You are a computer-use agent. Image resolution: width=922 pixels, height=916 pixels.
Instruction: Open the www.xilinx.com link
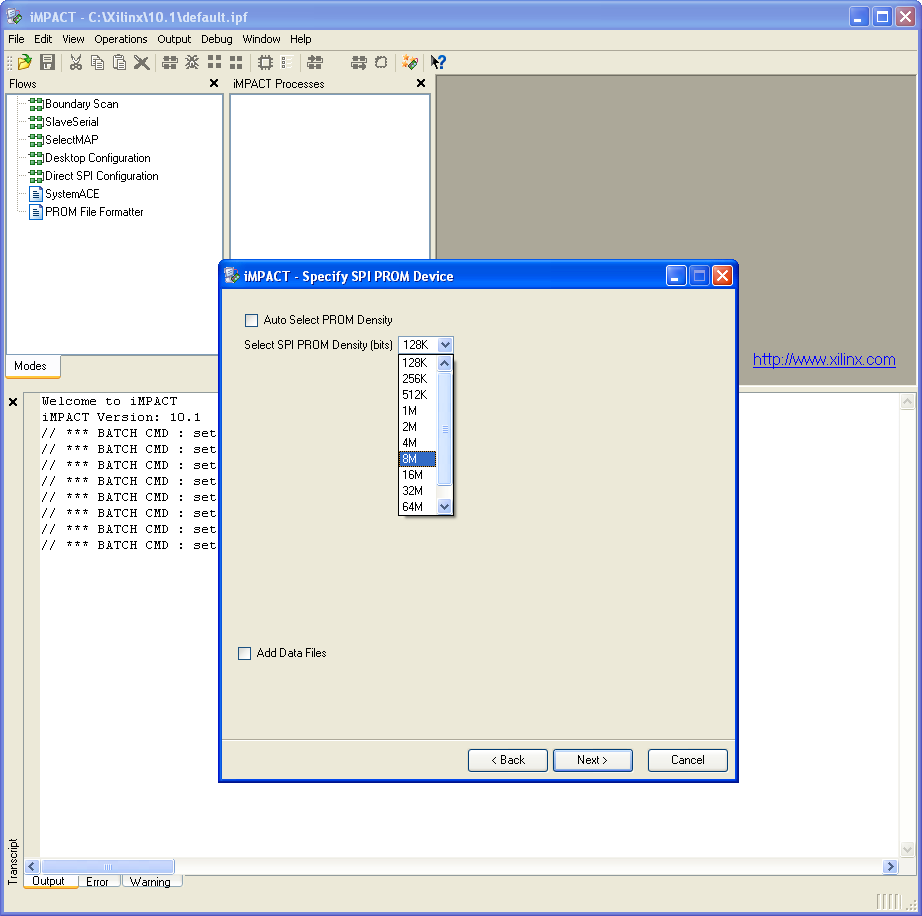tap(824, 360)
